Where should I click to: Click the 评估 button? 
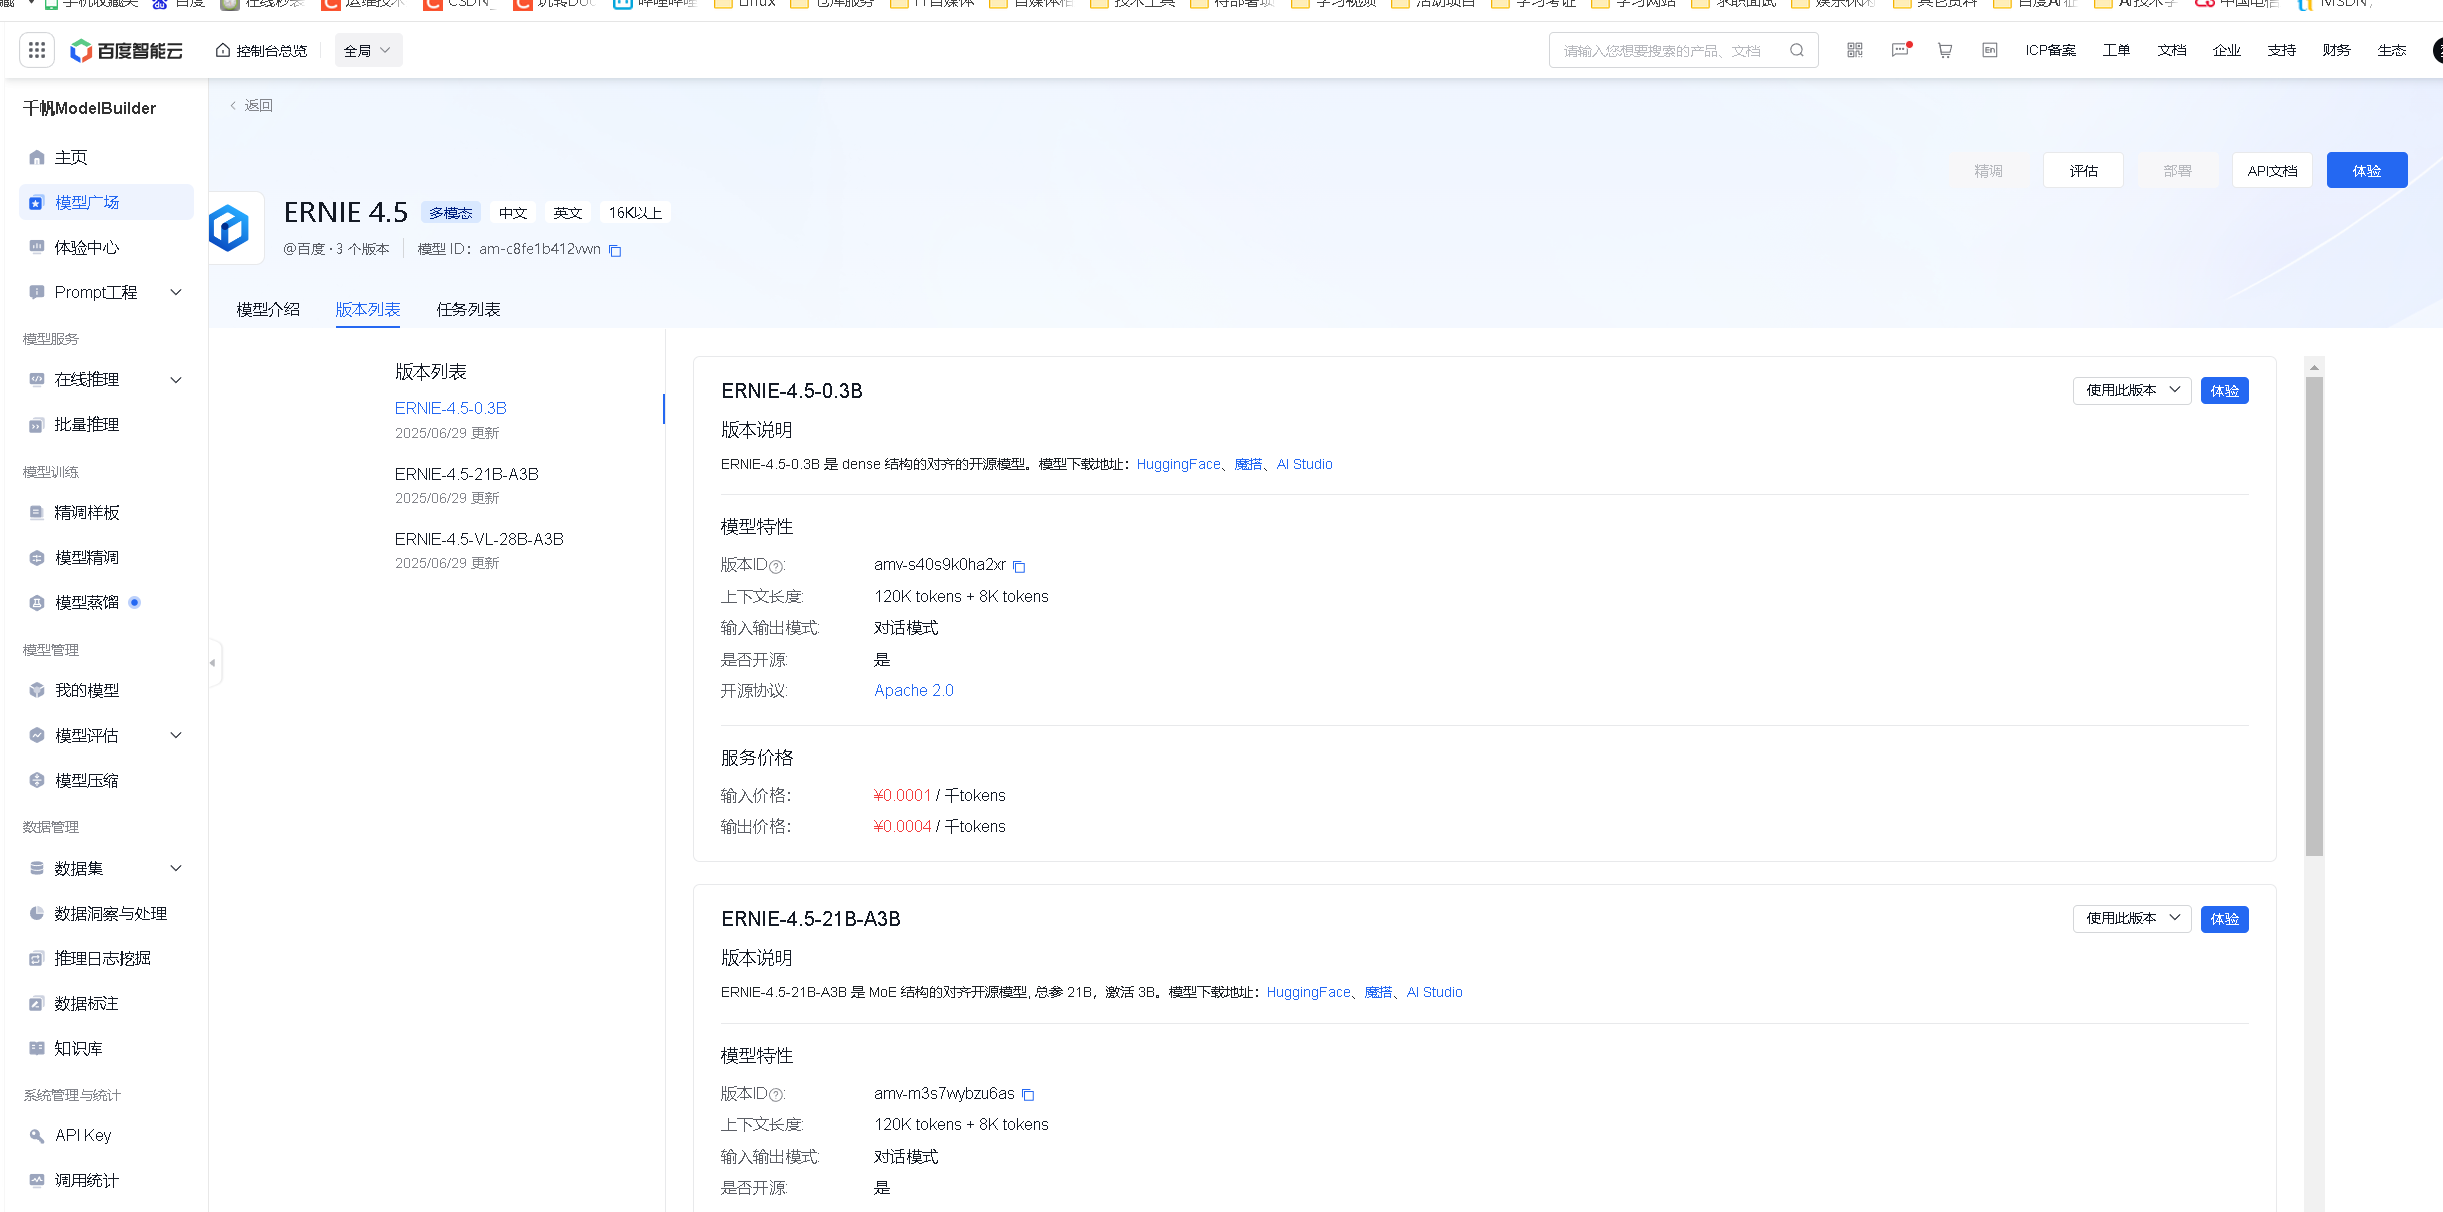(x=2083, y=170)
